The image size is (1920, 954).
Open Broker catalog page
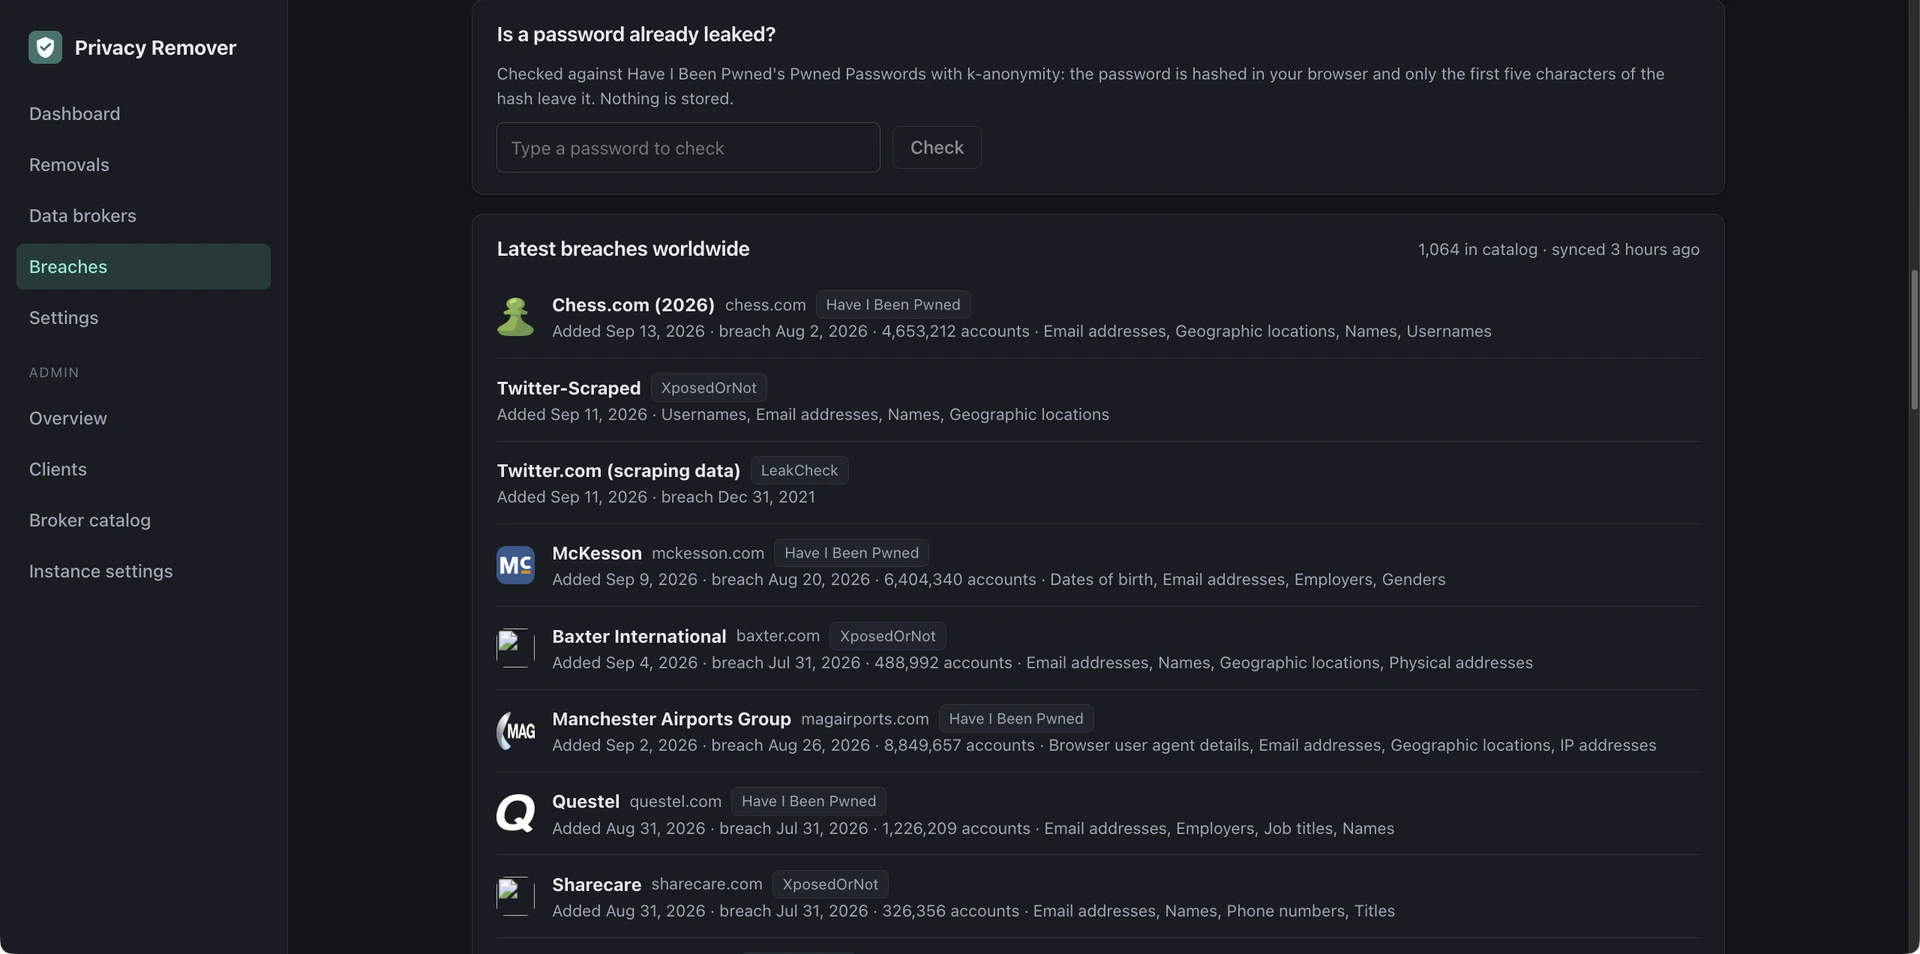[x=143, y=520]
